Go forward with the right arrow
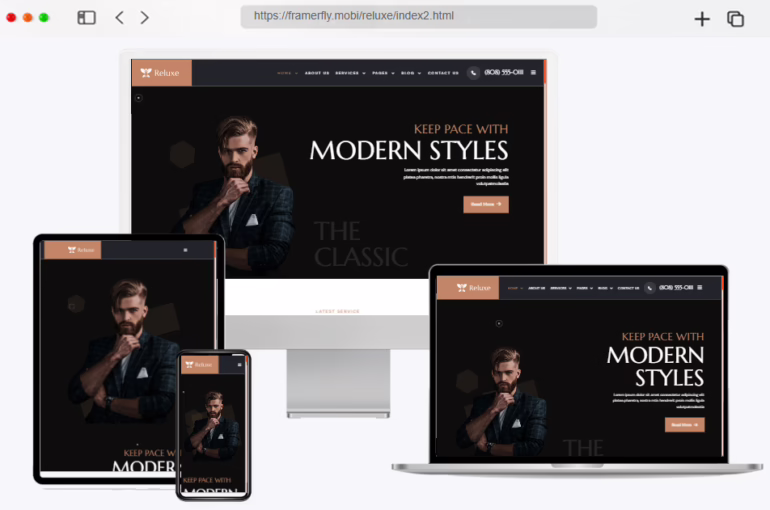The height and width of the screenshot is (510, 770). pyautogui.click(x=144, y=18)
